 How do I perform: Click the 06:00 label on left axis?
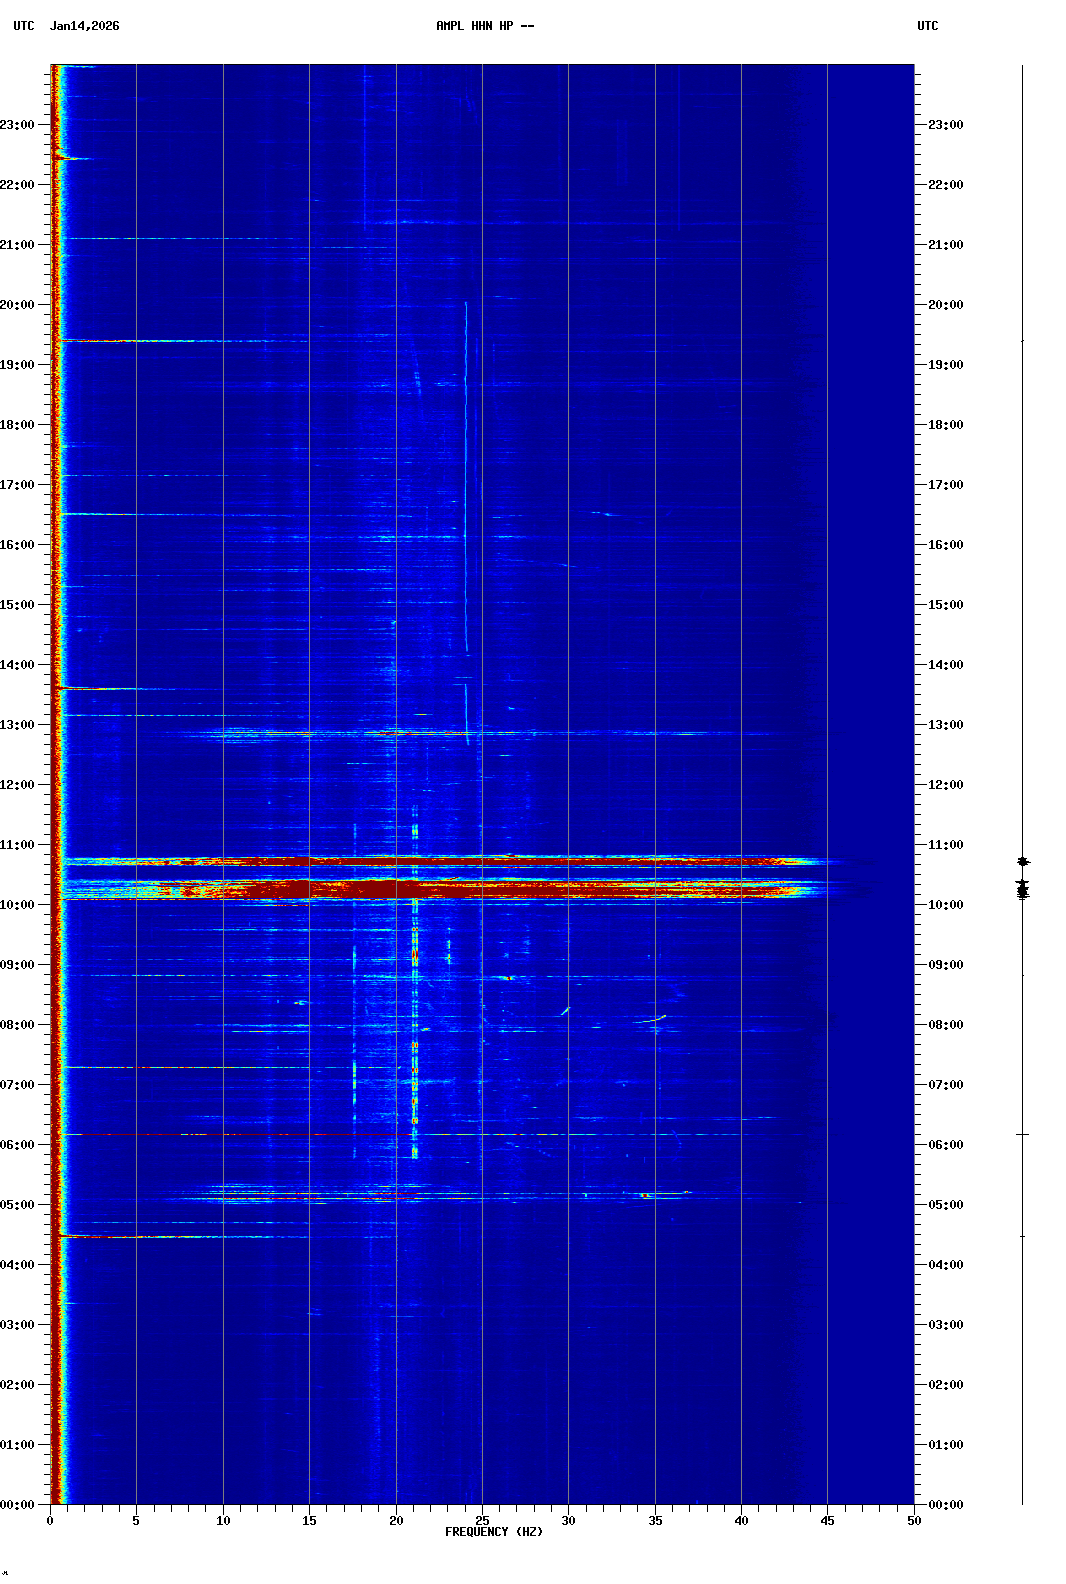pyautogui.click(x=18, y=1145)
